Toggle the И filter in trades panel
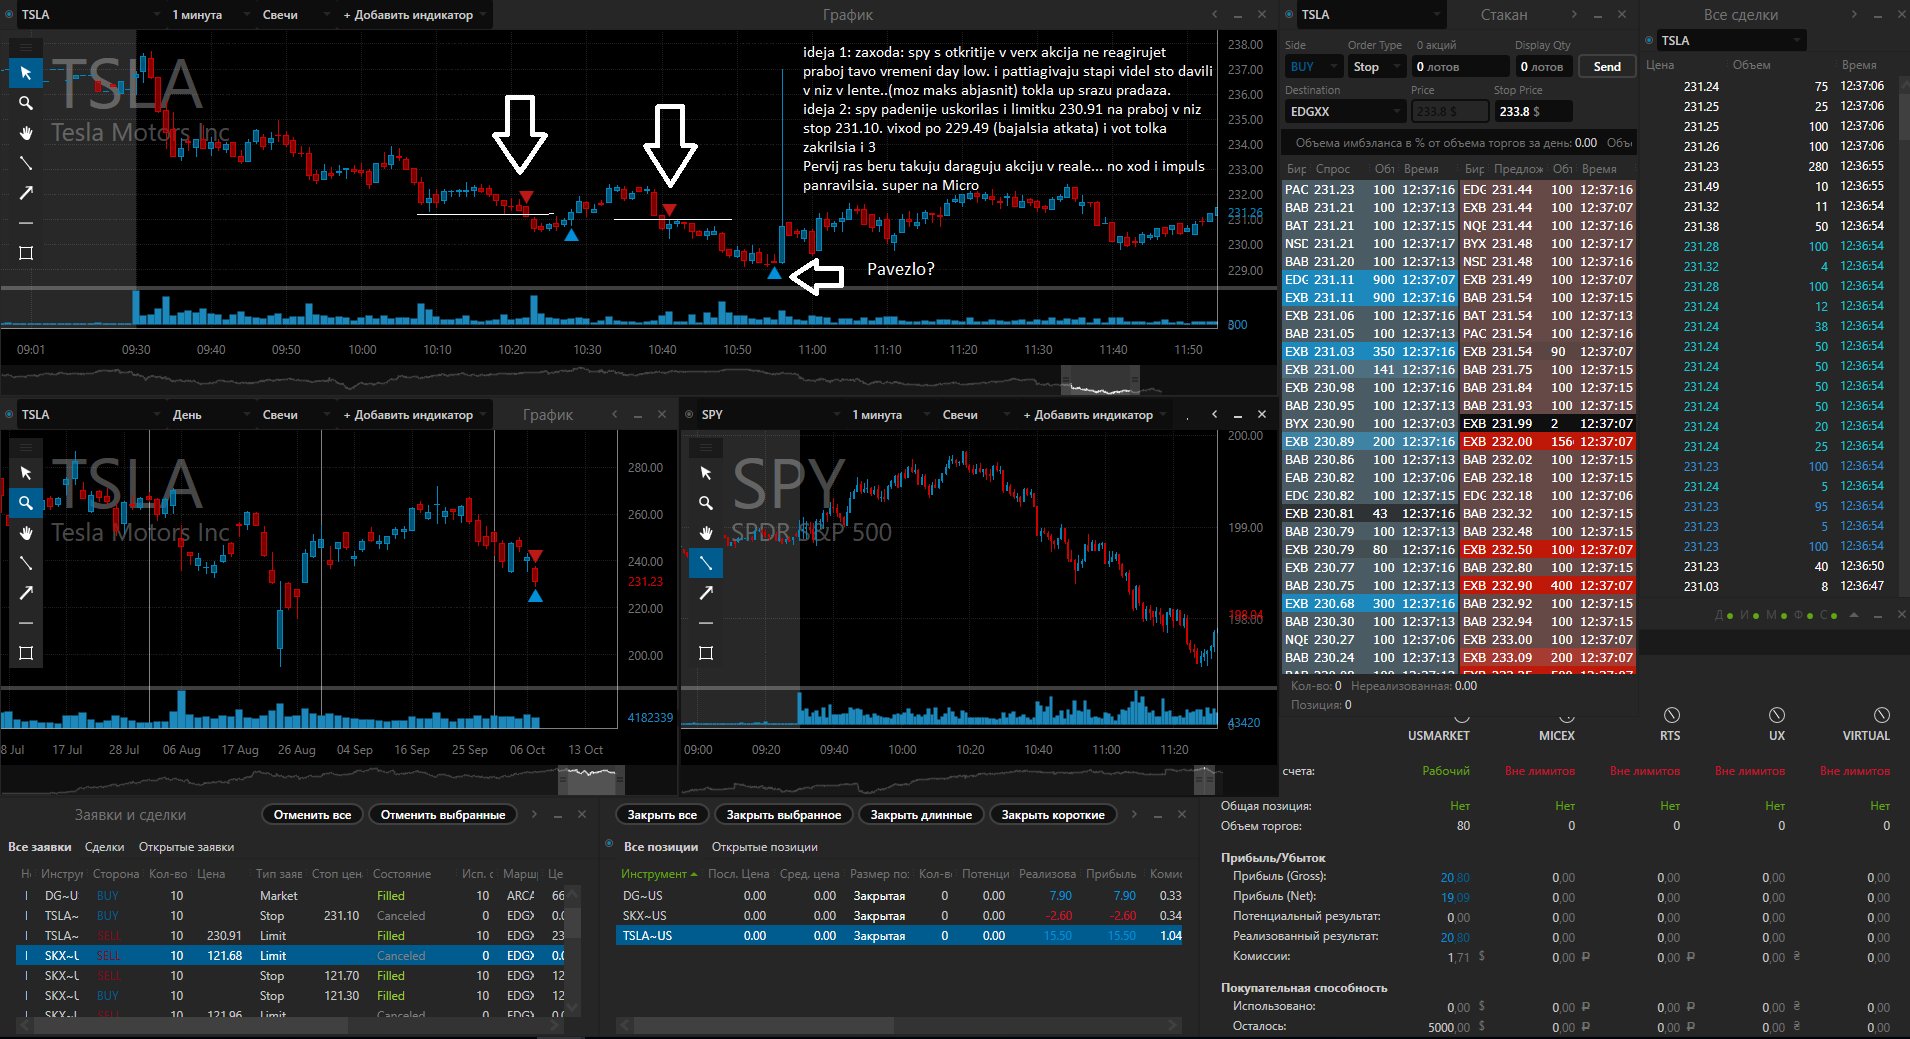This screenshot has width=1910, height=1039. [x=1749, y=615]
